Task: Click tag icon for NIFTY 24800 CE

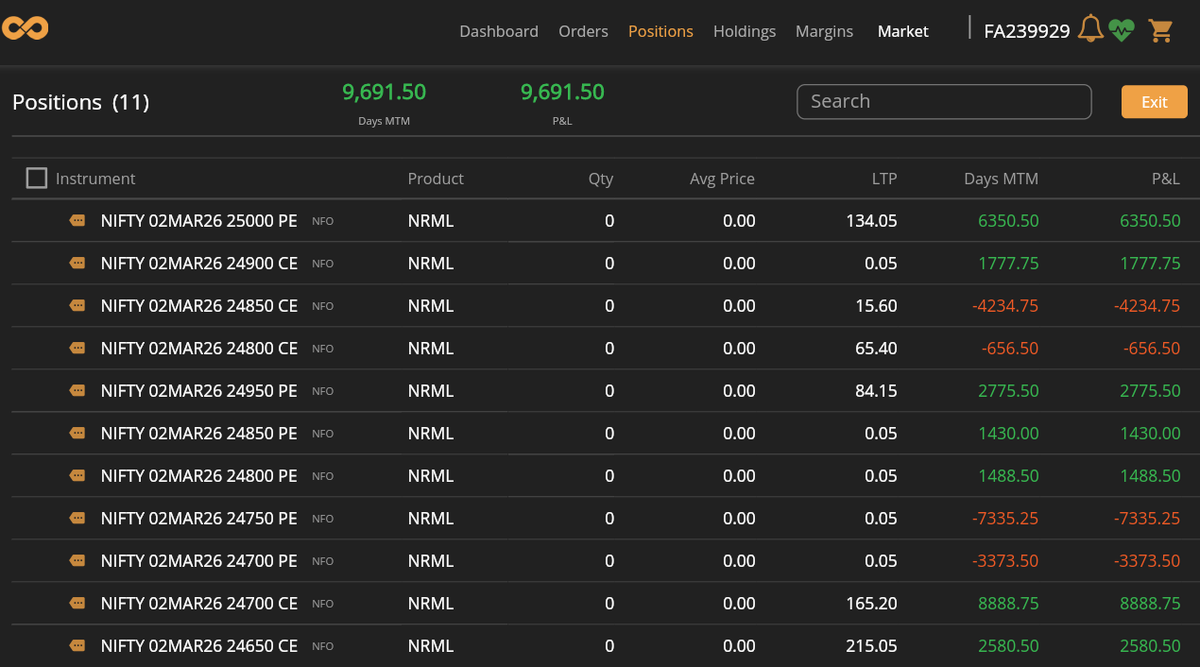Action: point(77,348)
